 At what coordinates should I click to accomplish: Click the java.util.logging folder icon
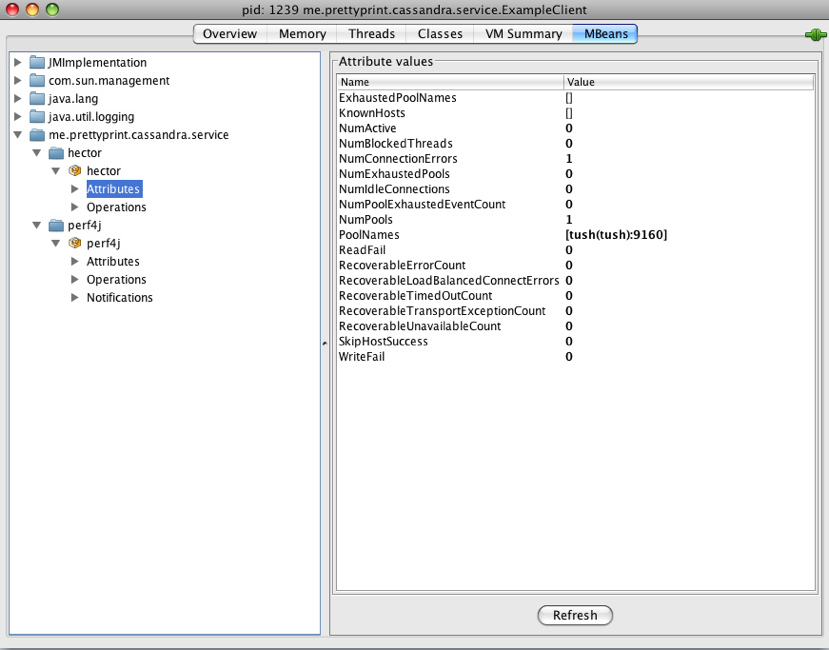pyautogui.click(x=37, y=116)
